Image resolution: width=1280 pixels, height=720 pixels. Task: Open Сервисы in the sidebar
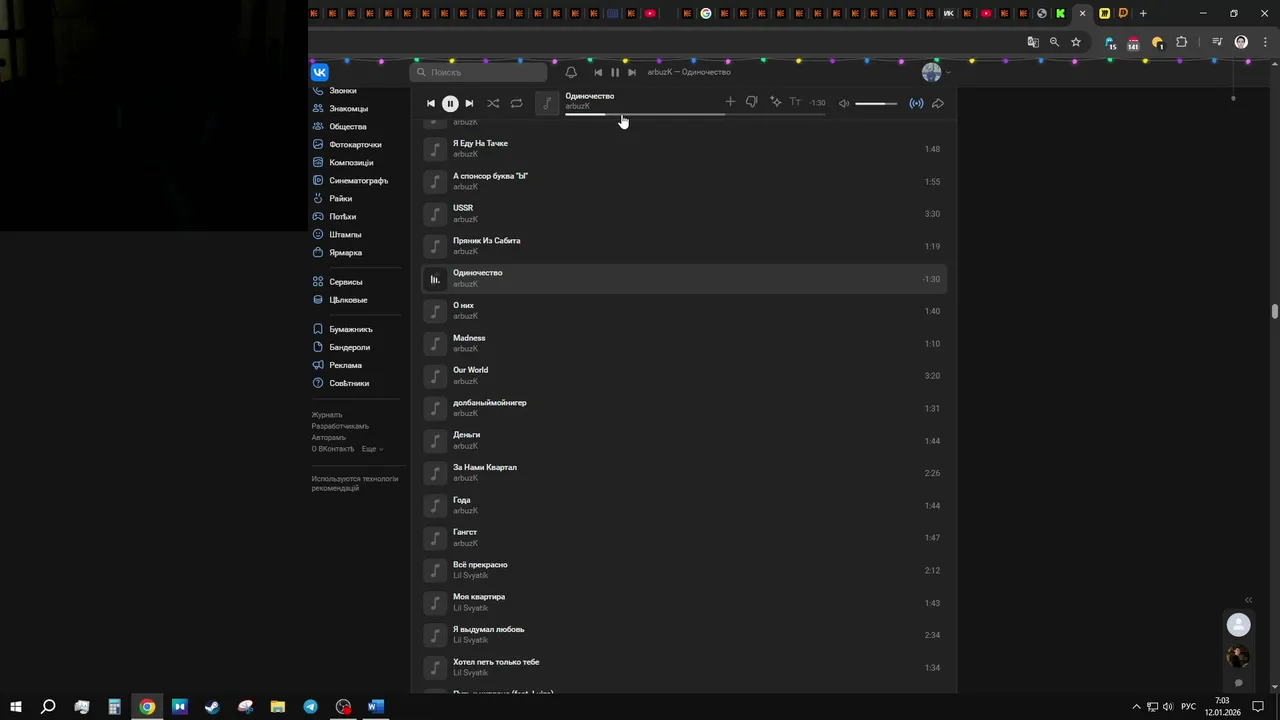345,282
